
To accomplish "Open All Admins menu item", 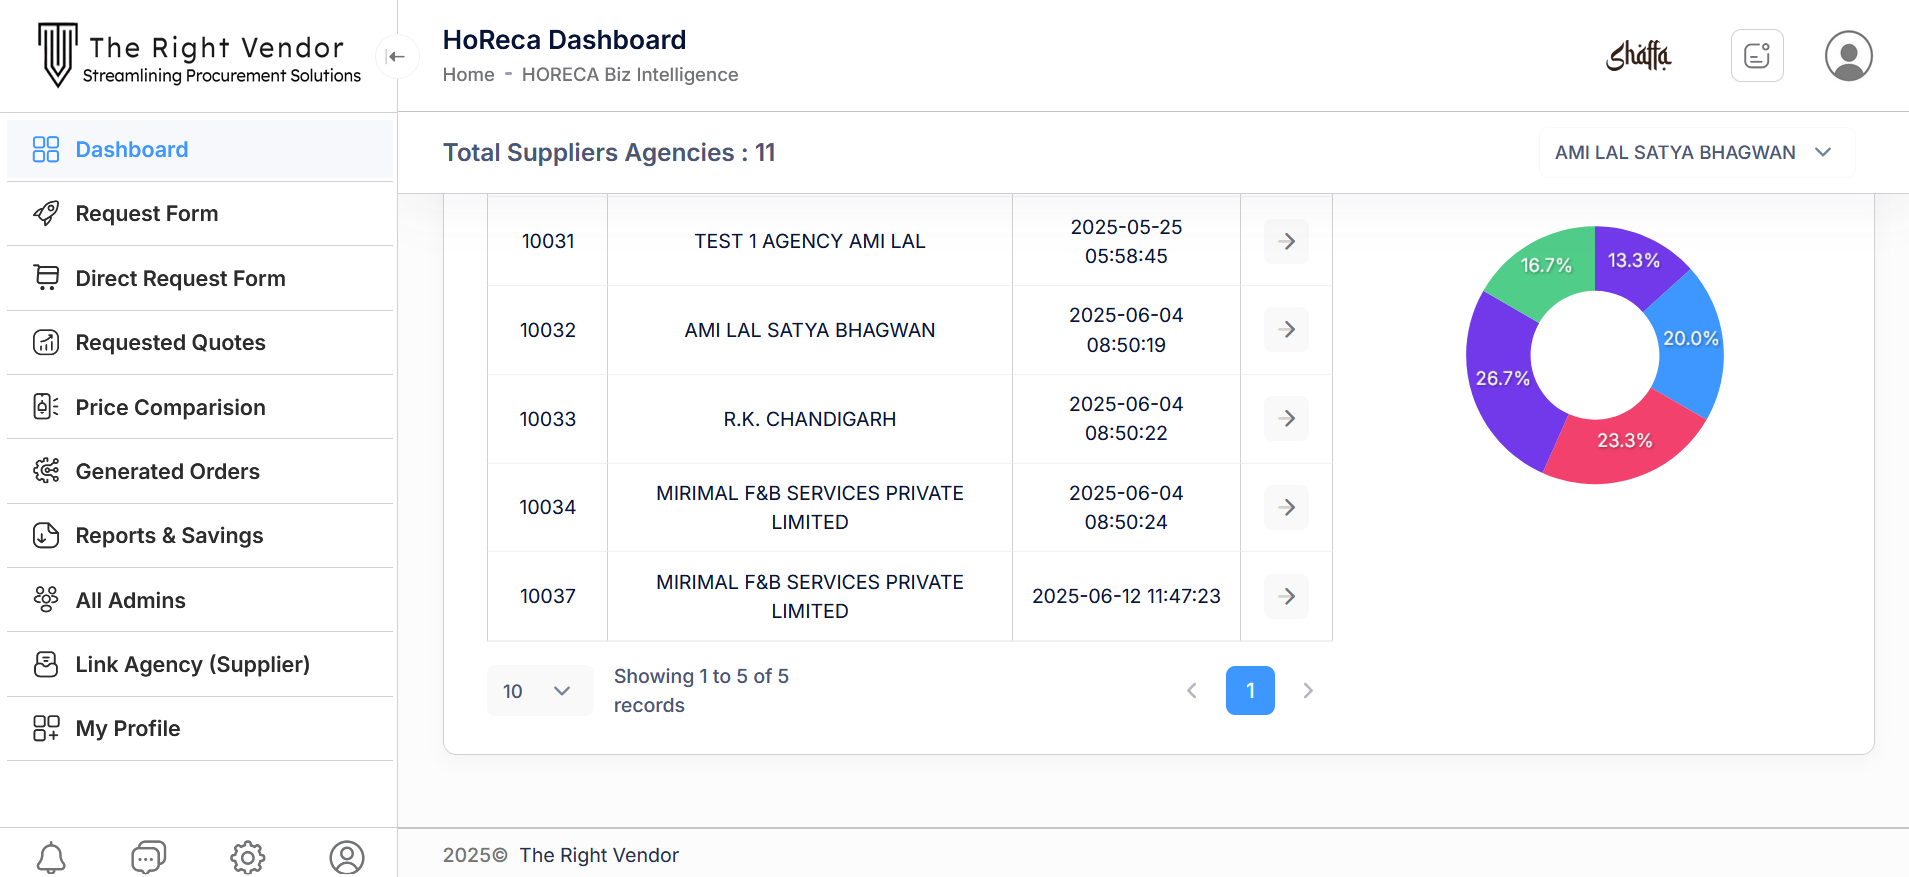I will click(200, 600).
